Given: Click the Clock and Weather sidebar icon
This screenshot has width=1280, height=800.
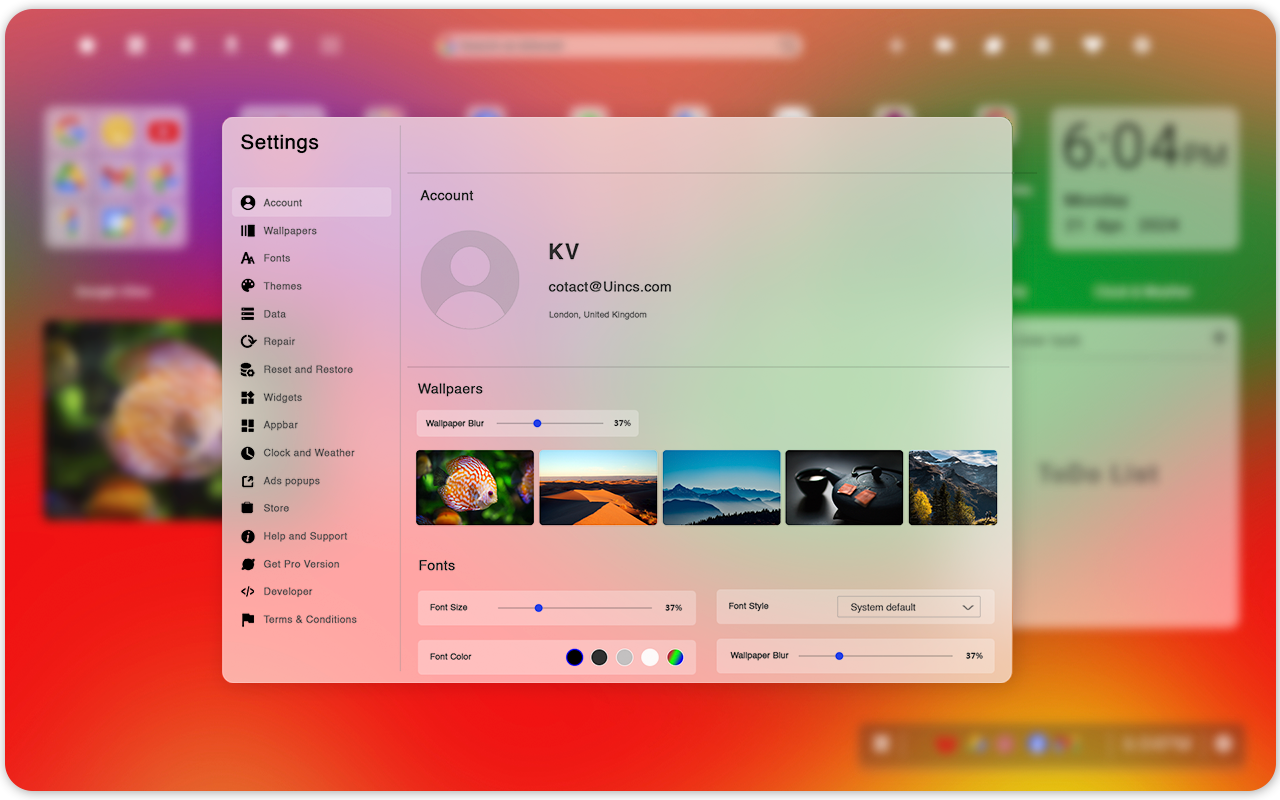Looking at the screenshot, I should pyautogui.click(x=247, y=453).
